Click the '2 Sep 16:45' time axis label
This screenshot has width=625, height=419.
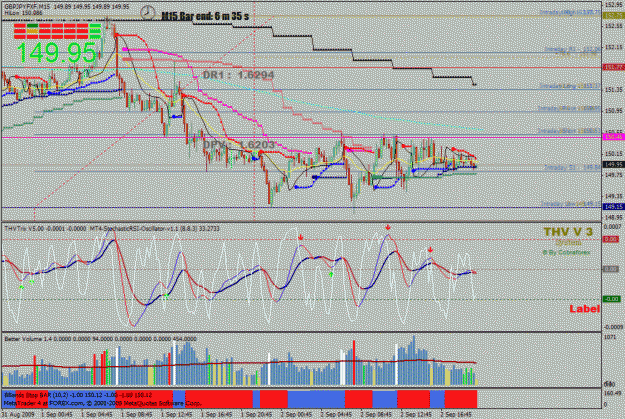456,414
